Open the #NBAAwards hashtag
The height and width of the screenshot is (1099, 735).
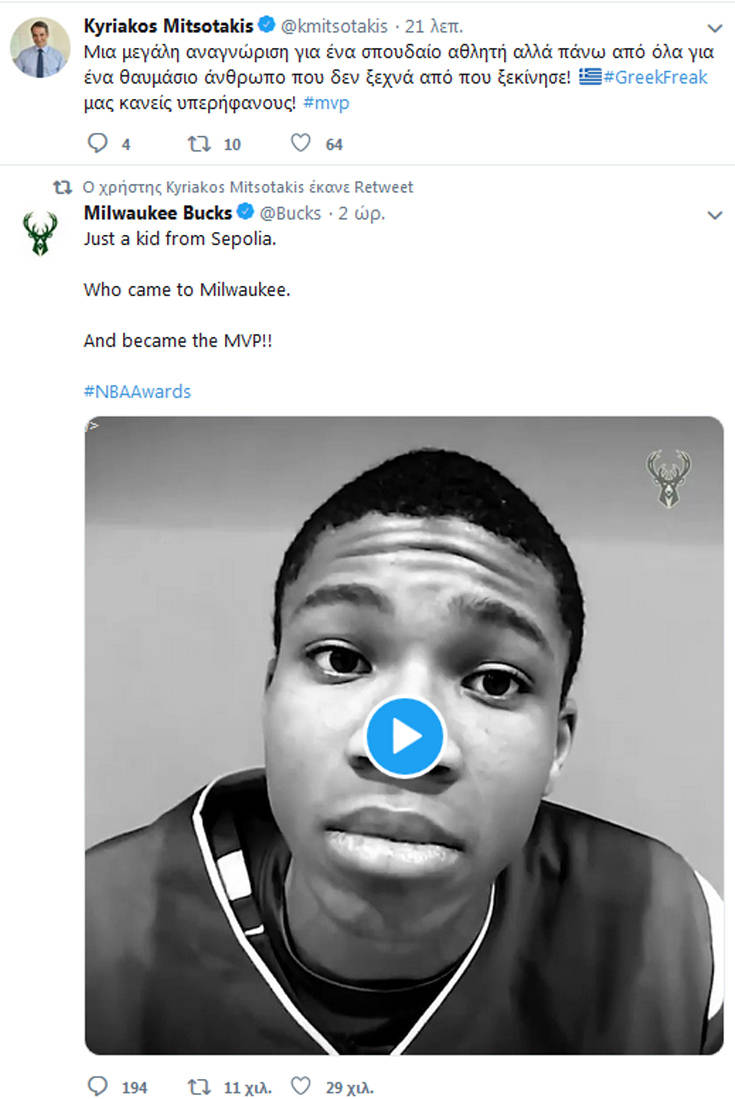[x=137, y=391]
